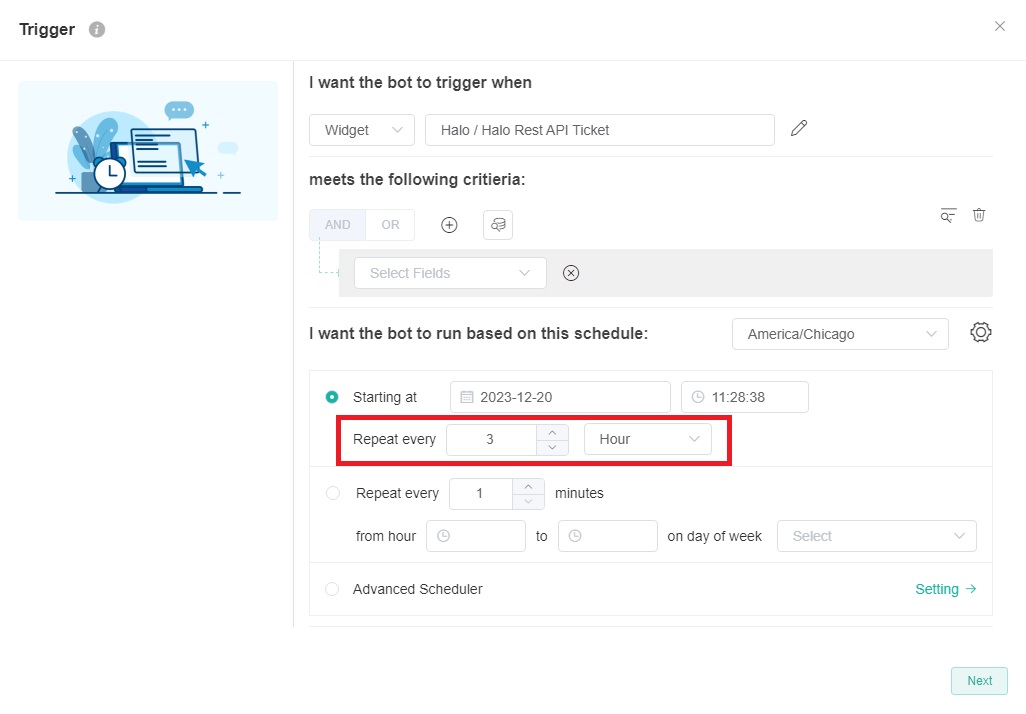
Task: Click the filter search icon above criteria
Action: [948, 215]
